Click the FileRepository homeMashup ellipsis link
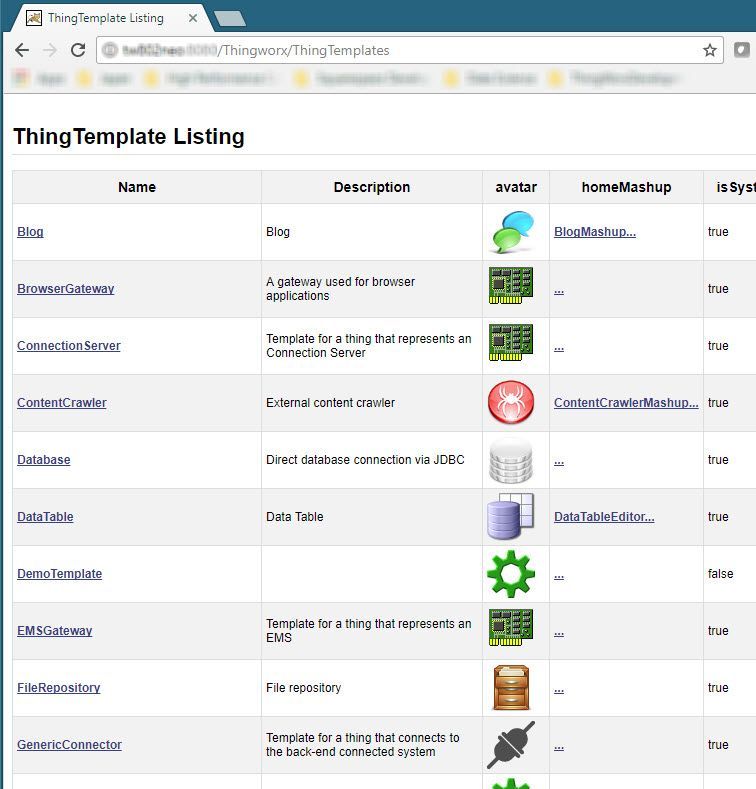756x789 pixels. click(559, 689)
